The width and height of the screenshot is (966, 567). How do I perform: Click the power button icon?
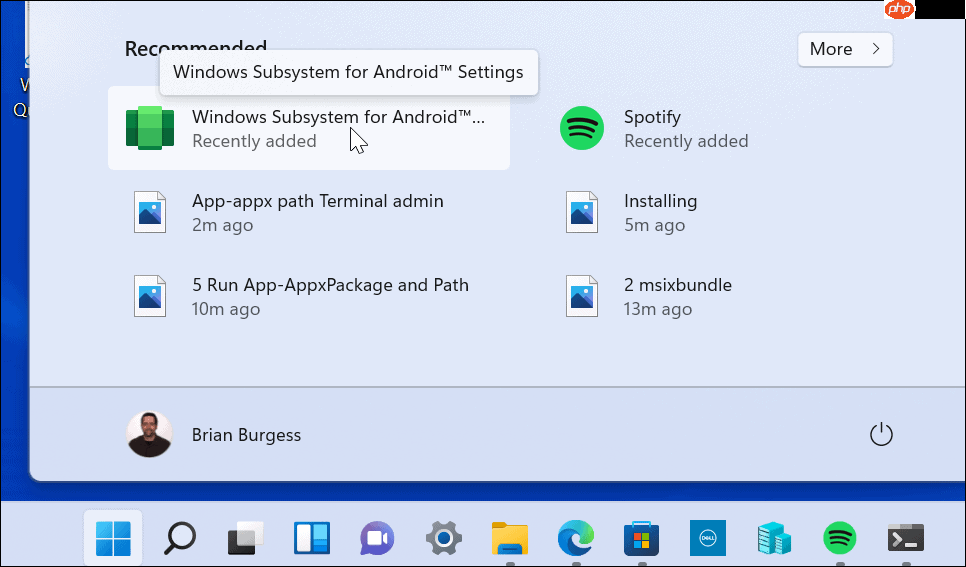[x=881, y=434]
